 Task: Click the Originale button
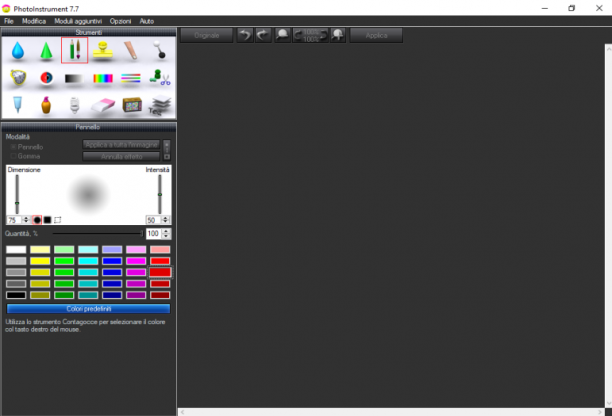206,36
